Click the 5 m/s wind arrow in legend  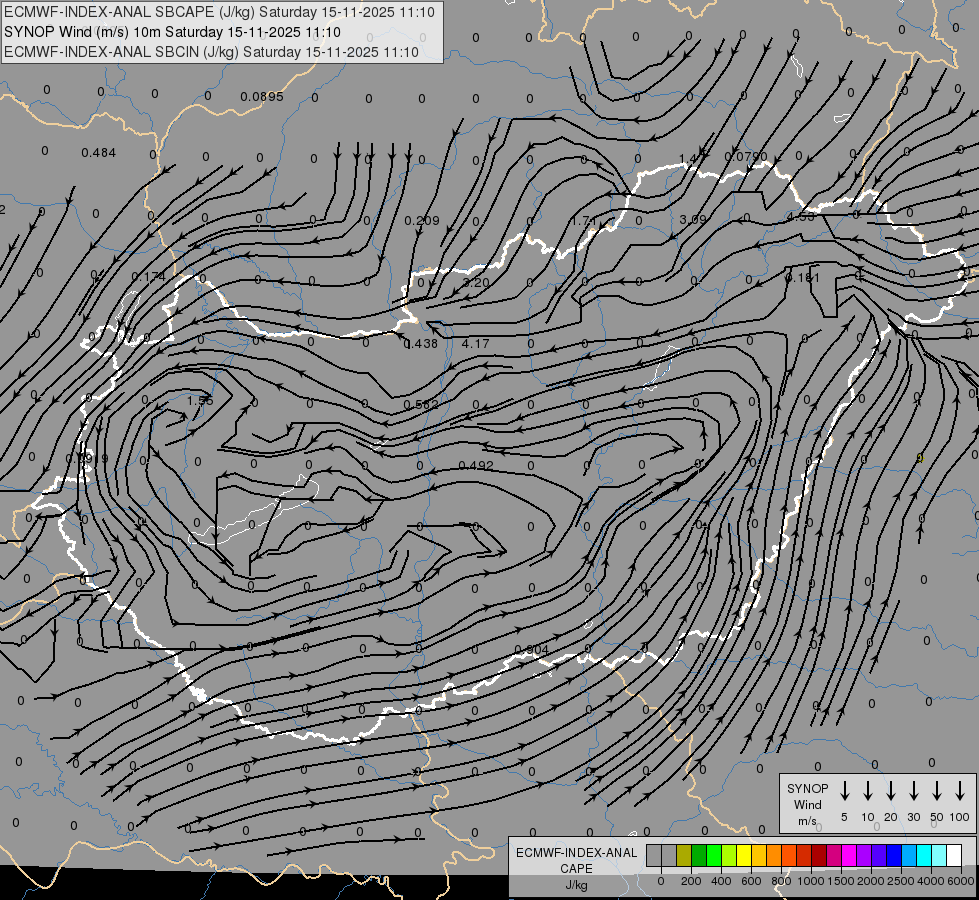click(x=845, y=790)
